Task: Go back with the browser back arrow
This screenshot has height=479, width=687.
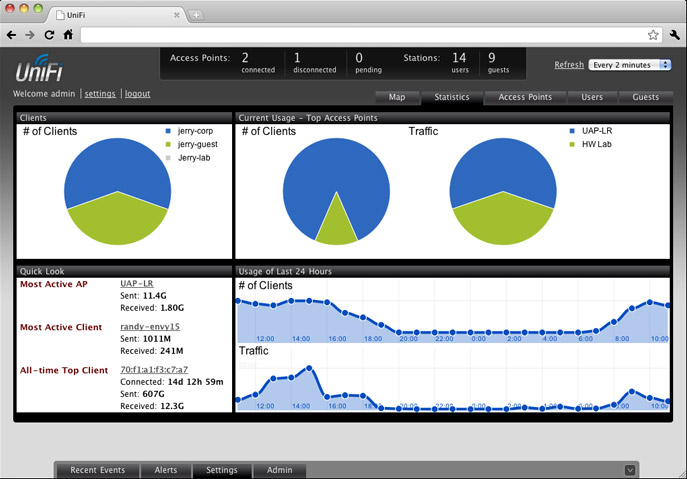Action: tap(11, 35)
